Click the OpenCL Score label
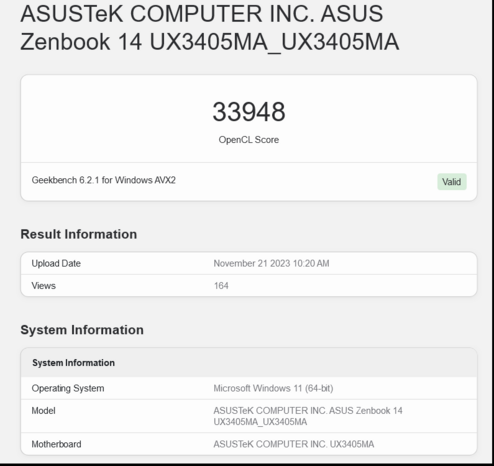This screenshot has width=494, height=466. coord(249,140)
